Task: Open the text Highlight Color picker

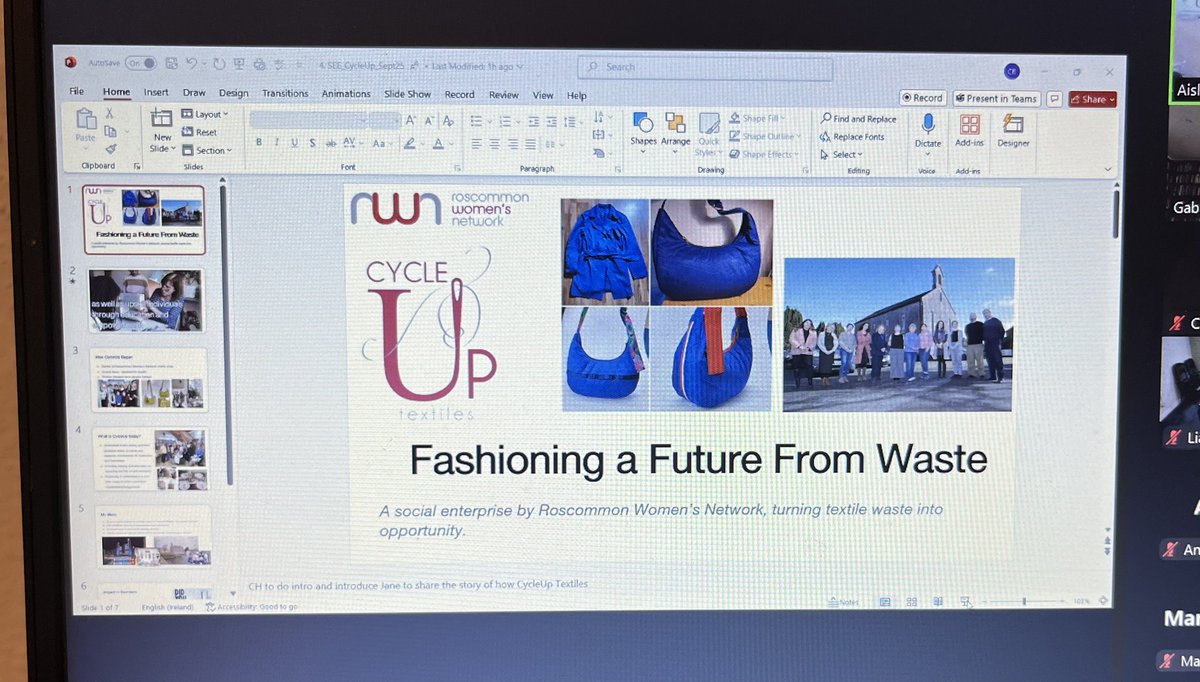Action: [410, 144]
